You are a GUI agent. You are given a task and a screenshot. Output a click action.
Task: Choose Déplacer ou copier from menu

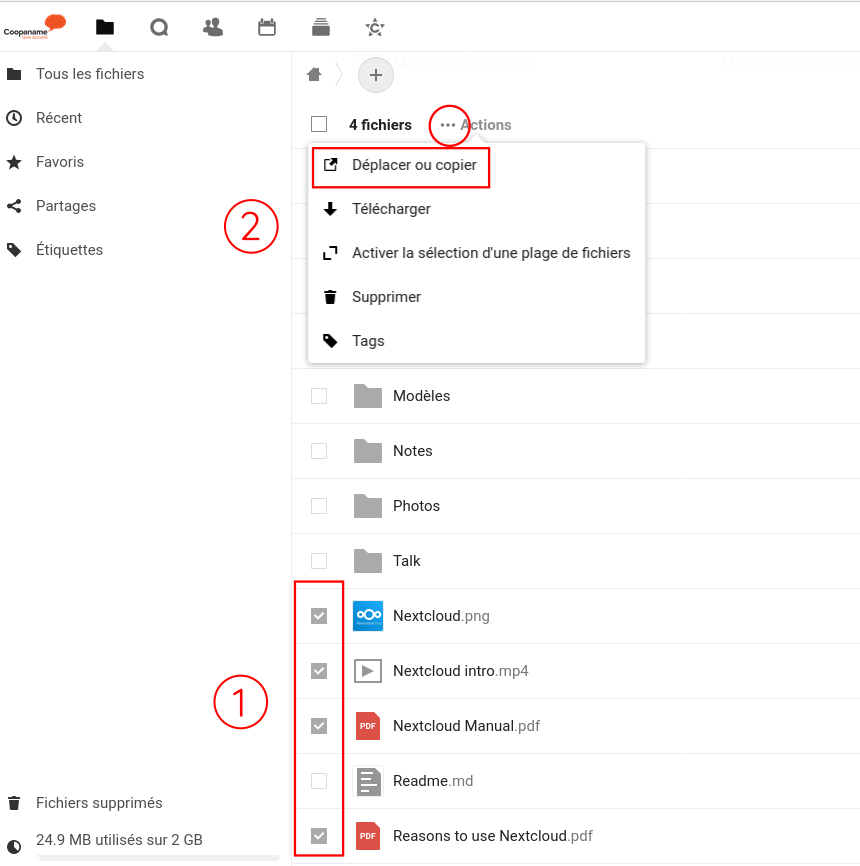[414, 165]
